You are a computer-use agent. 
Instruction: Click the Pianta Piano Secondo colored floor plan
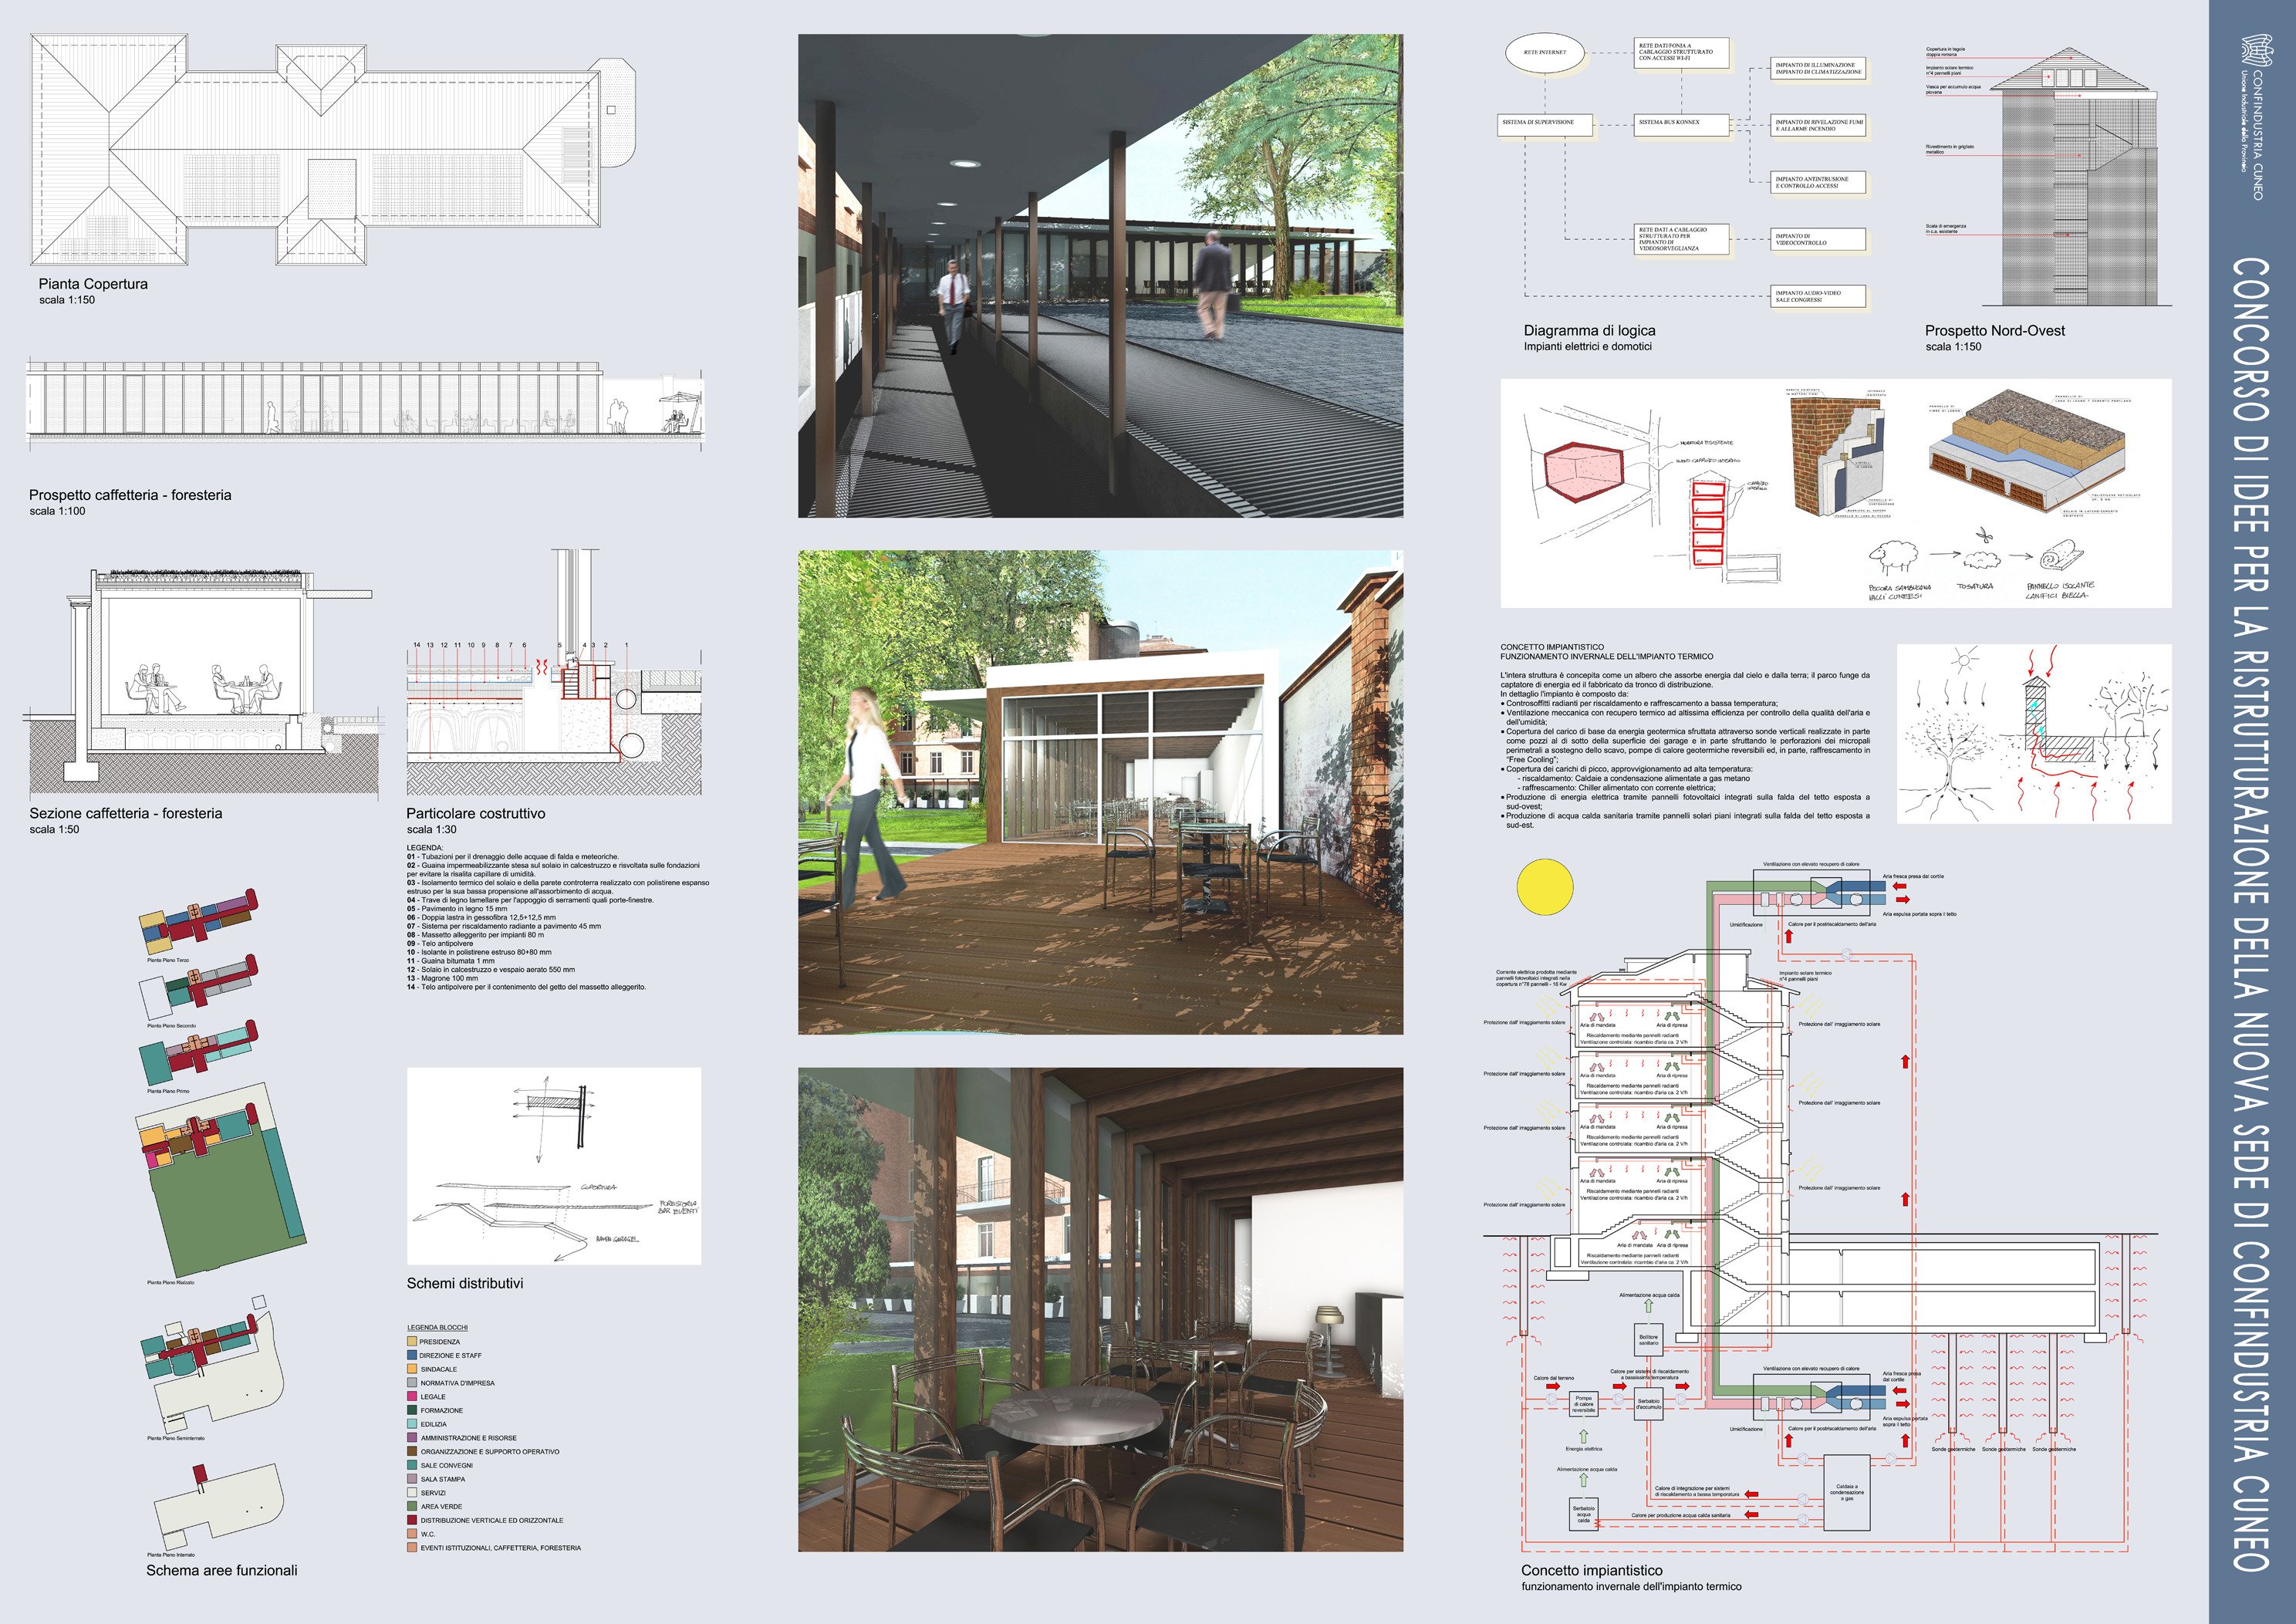pyautogui.click(x=199, y=987)
